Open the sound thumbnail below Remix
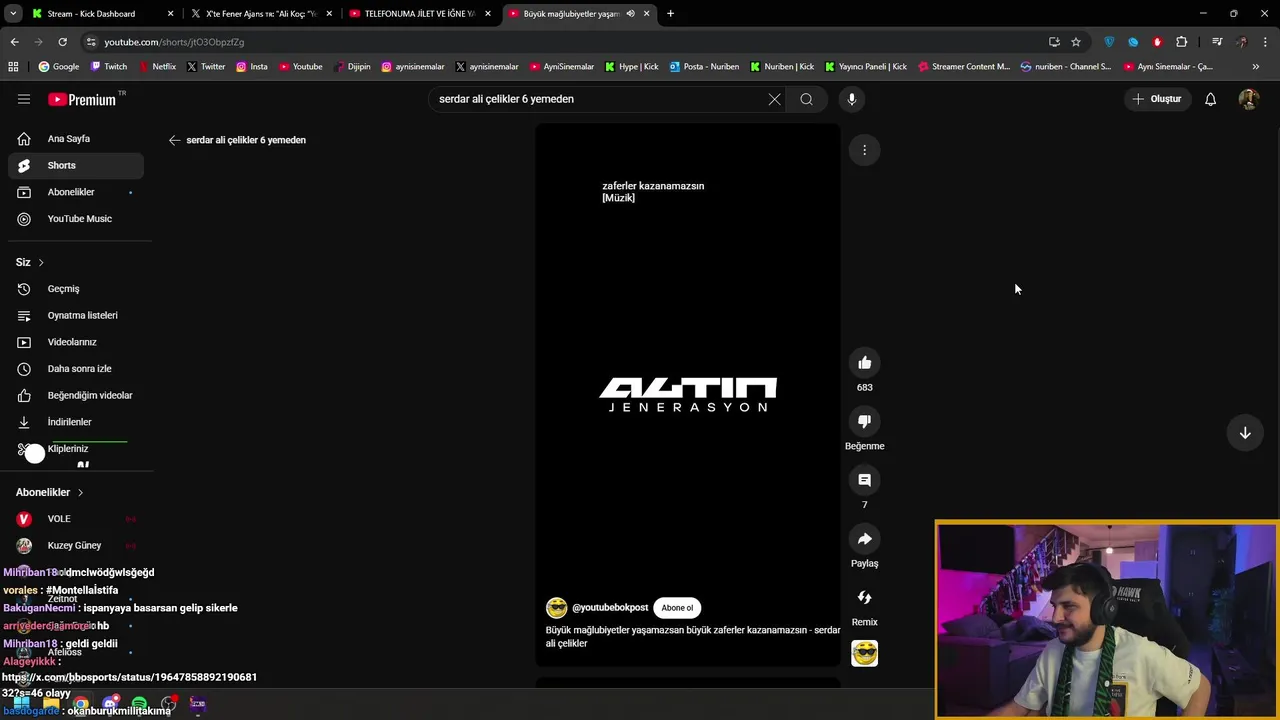1280x720 pixels. point(865,653)
